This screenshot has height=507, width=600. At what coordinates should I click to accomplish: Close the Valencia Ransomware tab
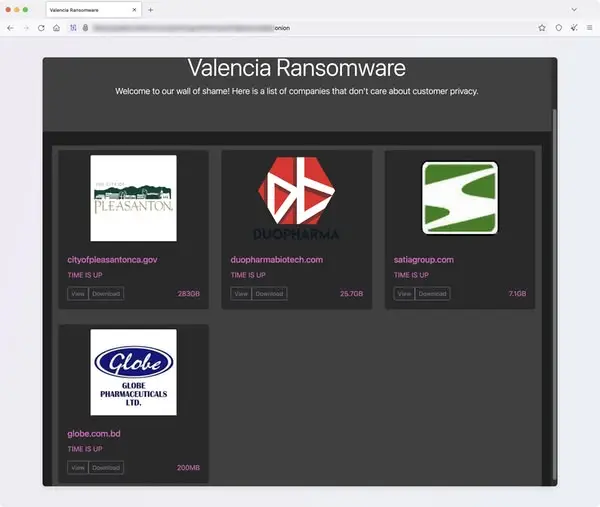pyautogui.click(x=134, y=10)
